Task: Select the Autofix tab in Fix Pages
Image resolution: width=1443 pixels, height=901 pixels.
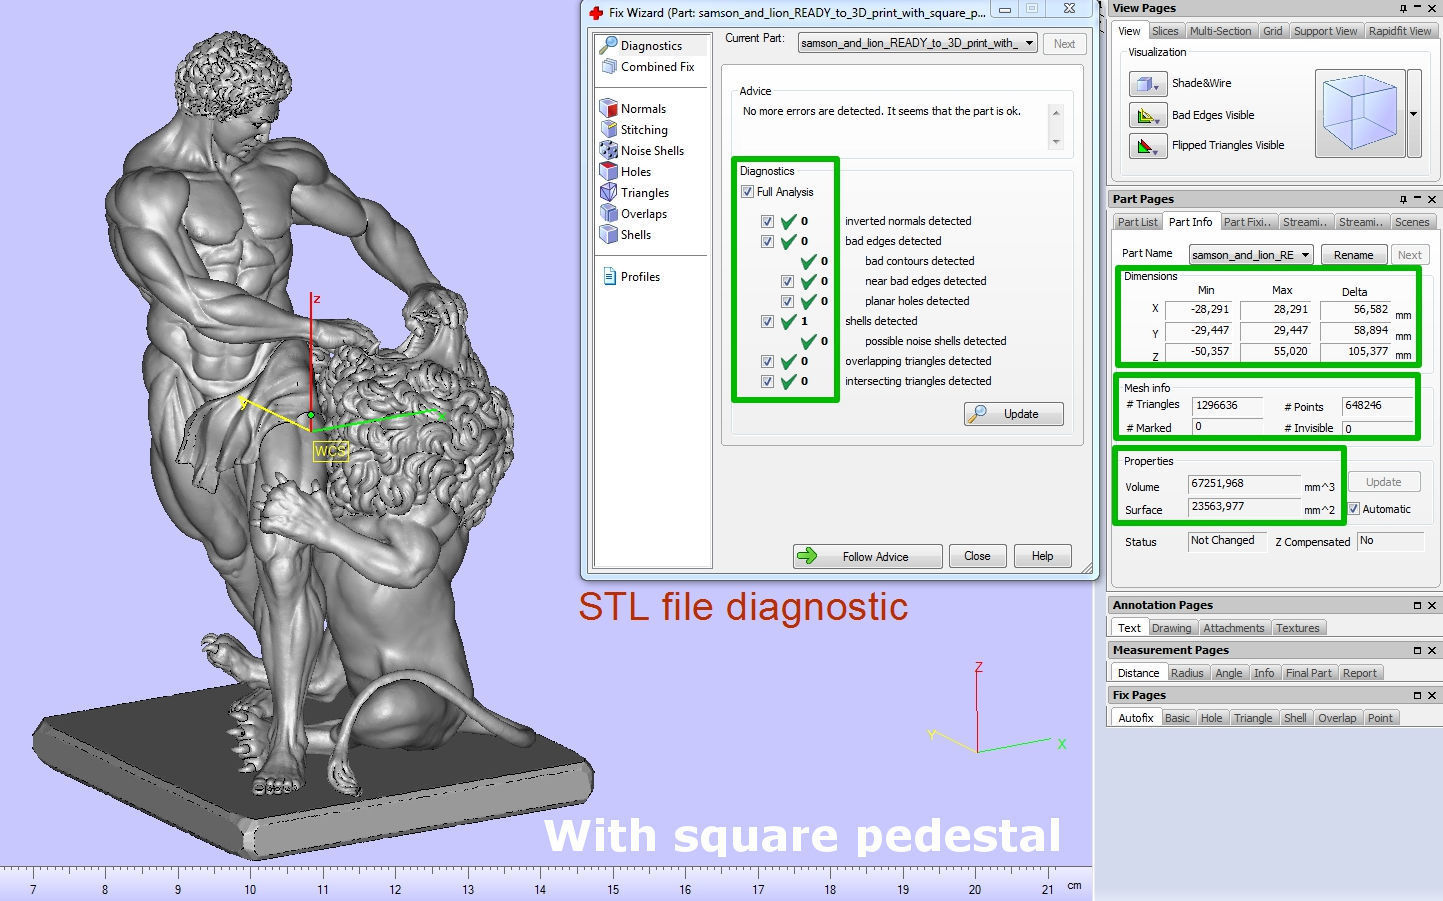Action: 1136,718
